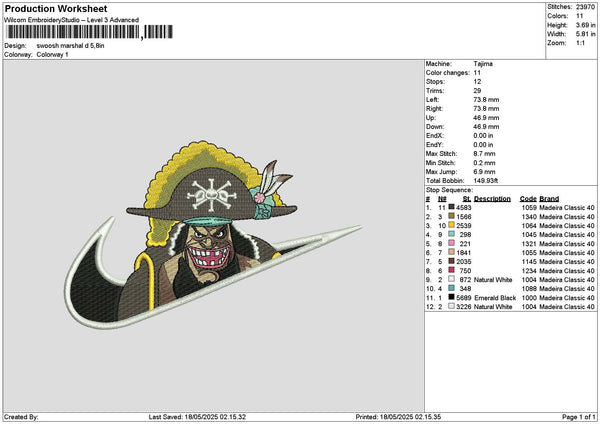Select the Down value 46.9 mm
The height and width of the screenshot is (424, 600).
coord(486,127)
